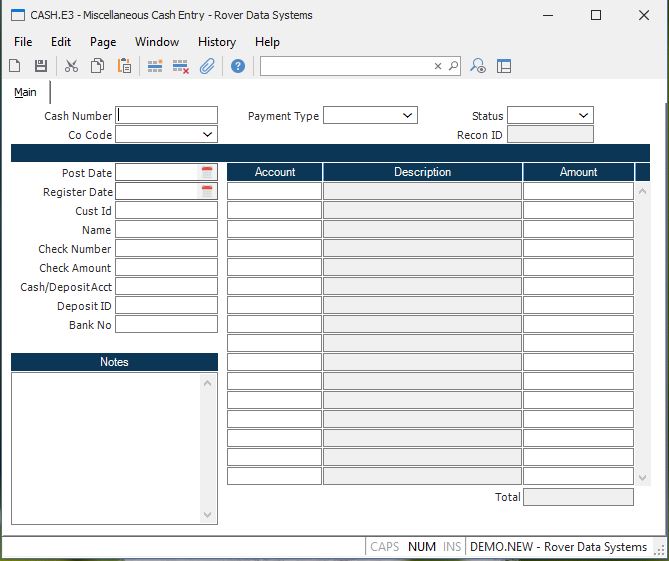Click the Check Amount input field

pos(166,268)
